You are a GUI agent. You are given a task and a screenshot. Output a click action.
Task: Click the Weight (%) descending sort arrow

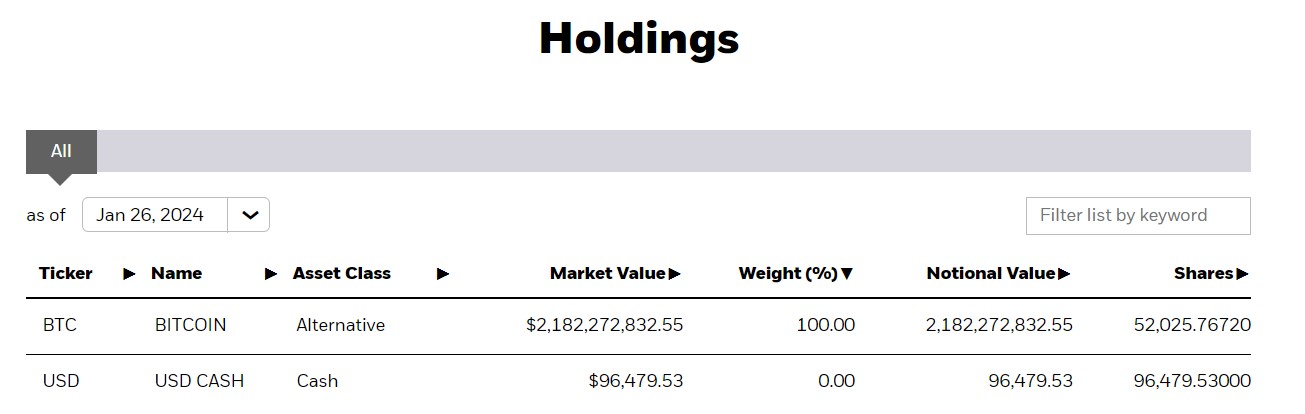847,274
